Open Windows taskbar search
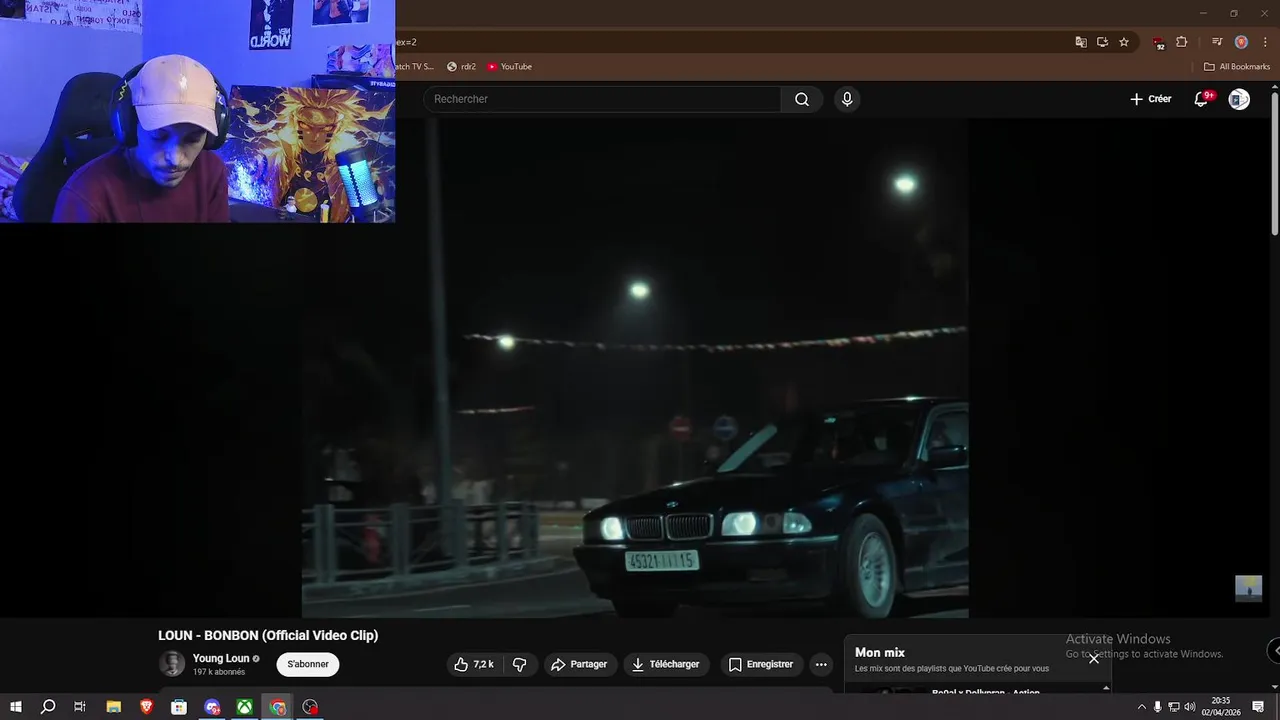The width and height of the screenshot is (1280, 720). click(x=48, y=707)
